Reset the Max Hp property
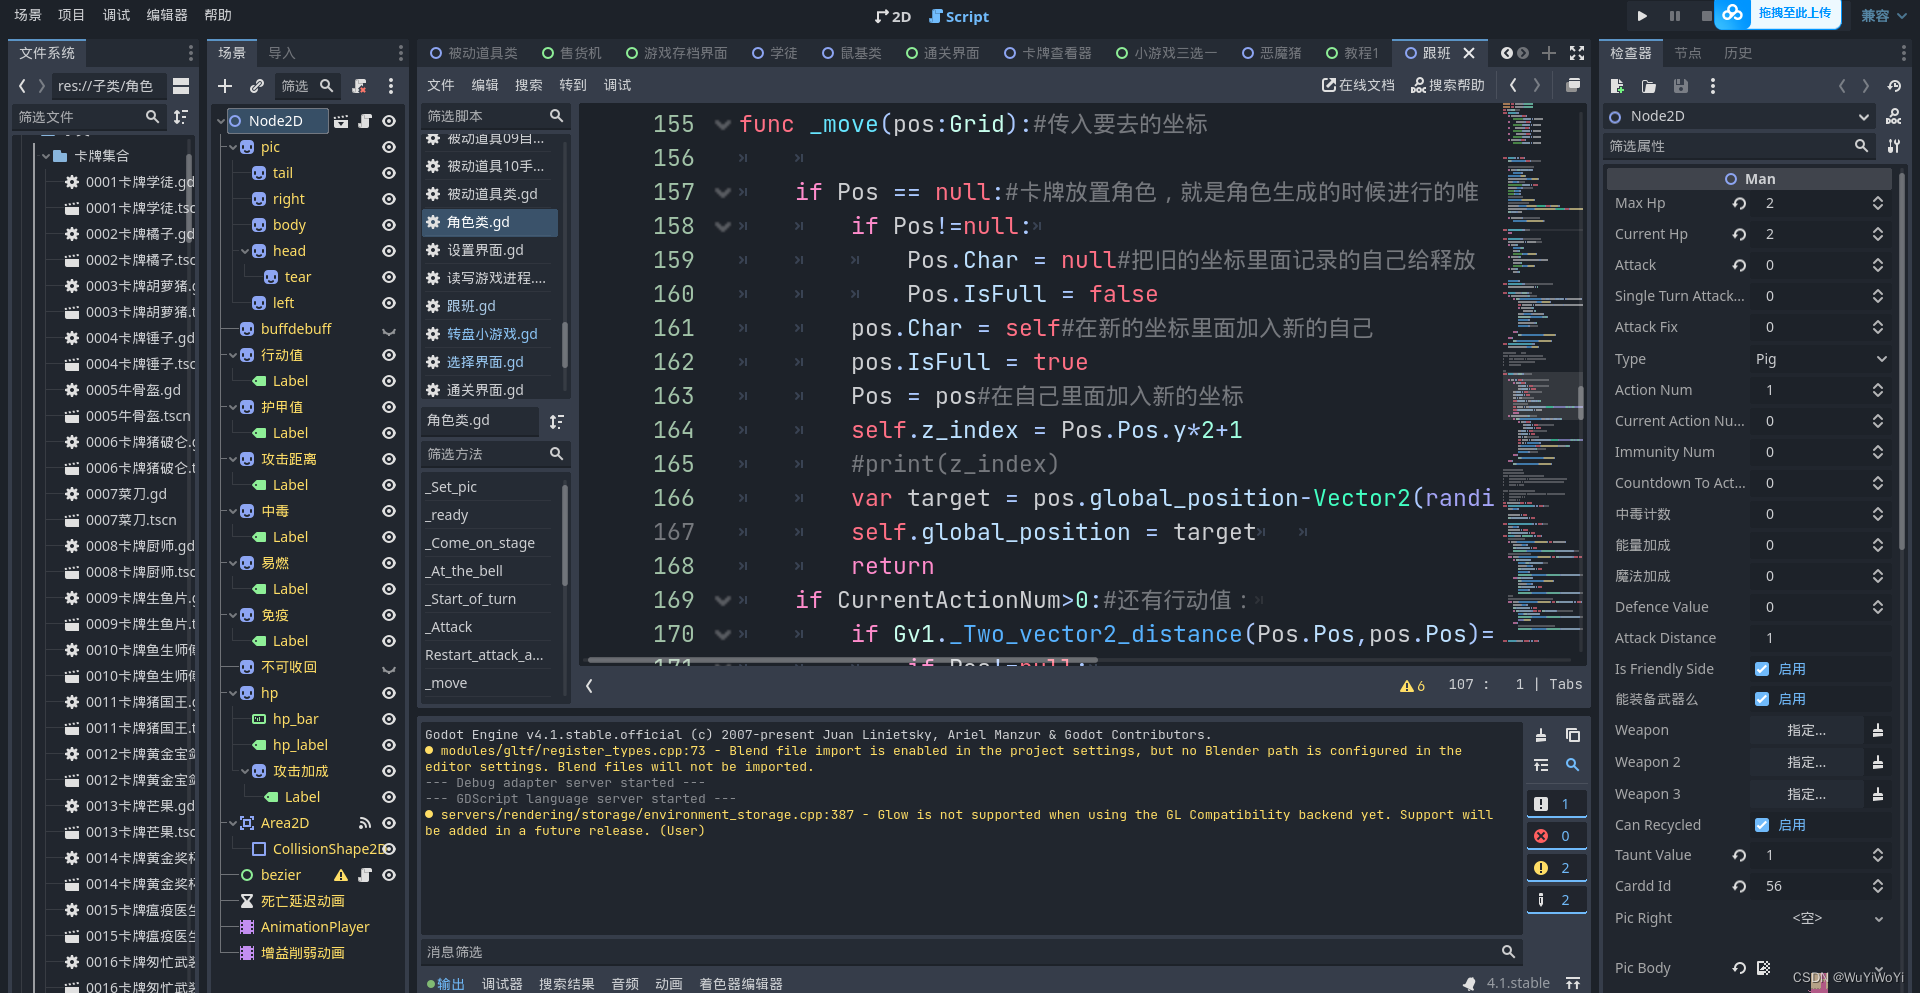The width and height of the screenshot is (1920, 993). point(1739,203)
